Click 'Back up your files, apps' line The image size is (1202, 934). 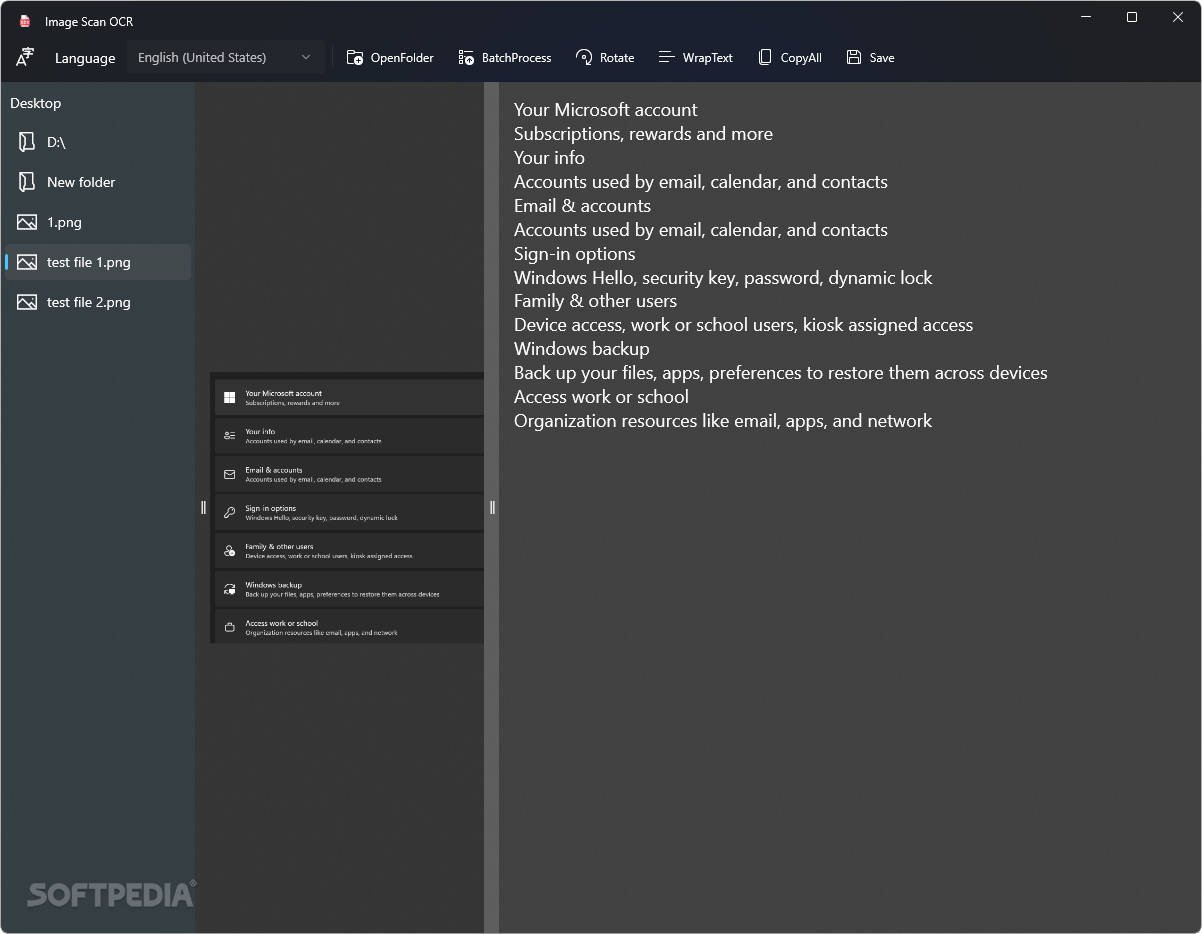click(781, 373)
